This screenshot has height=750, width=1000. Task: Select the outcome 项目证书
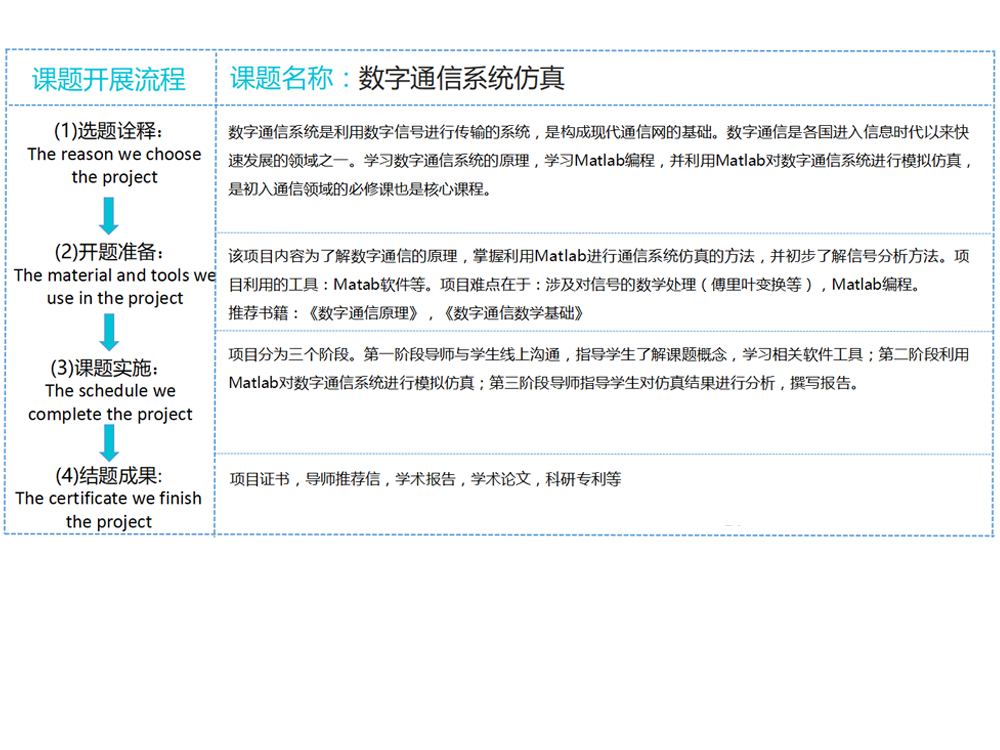260,479
